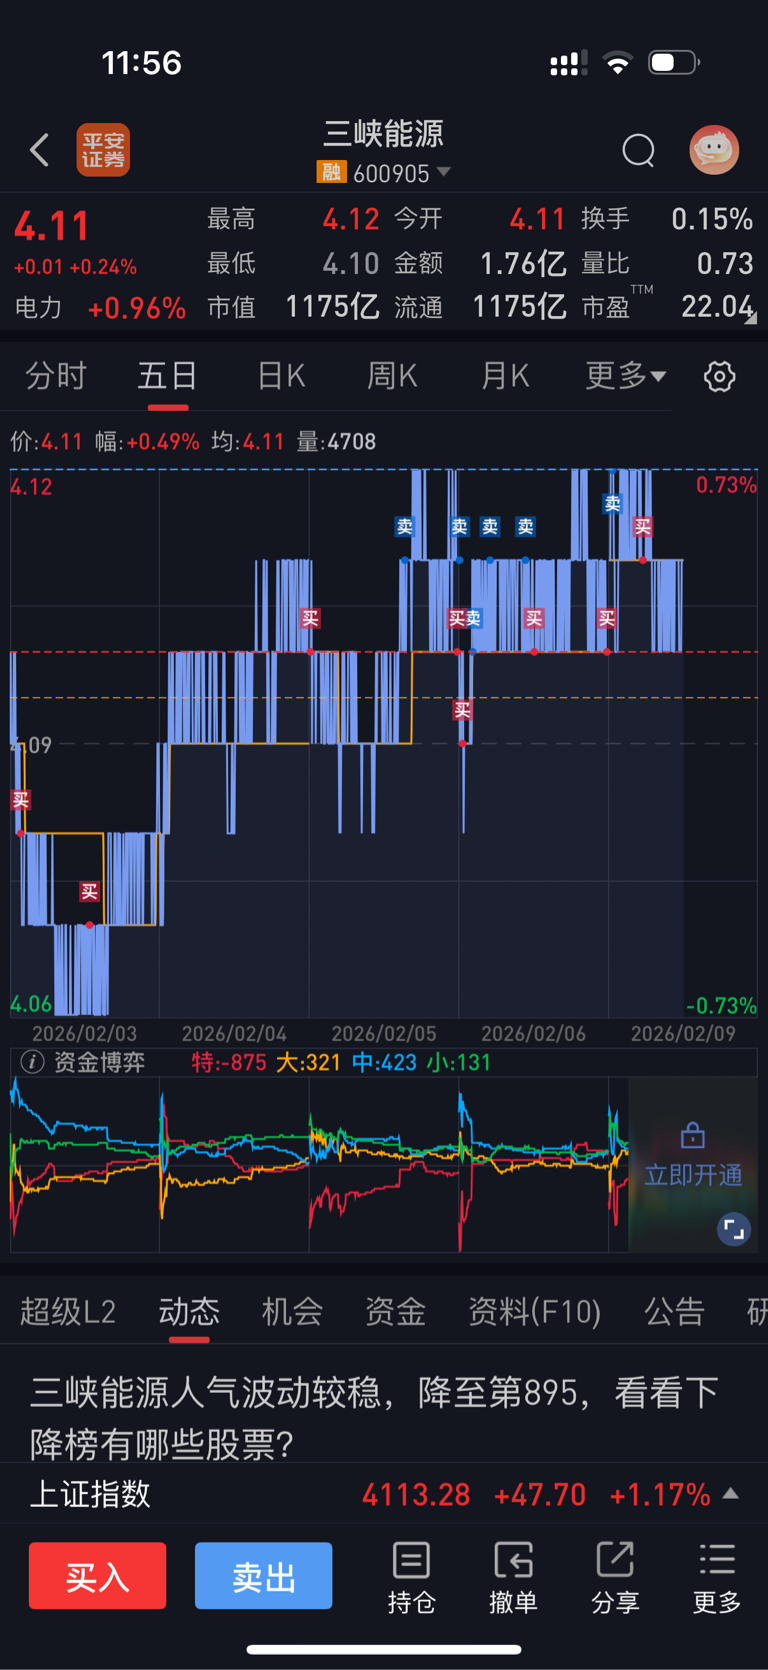Tap the 特:-875 fund flow value
This screenshot has height=1670, width=768.
tap(229, 1062)
